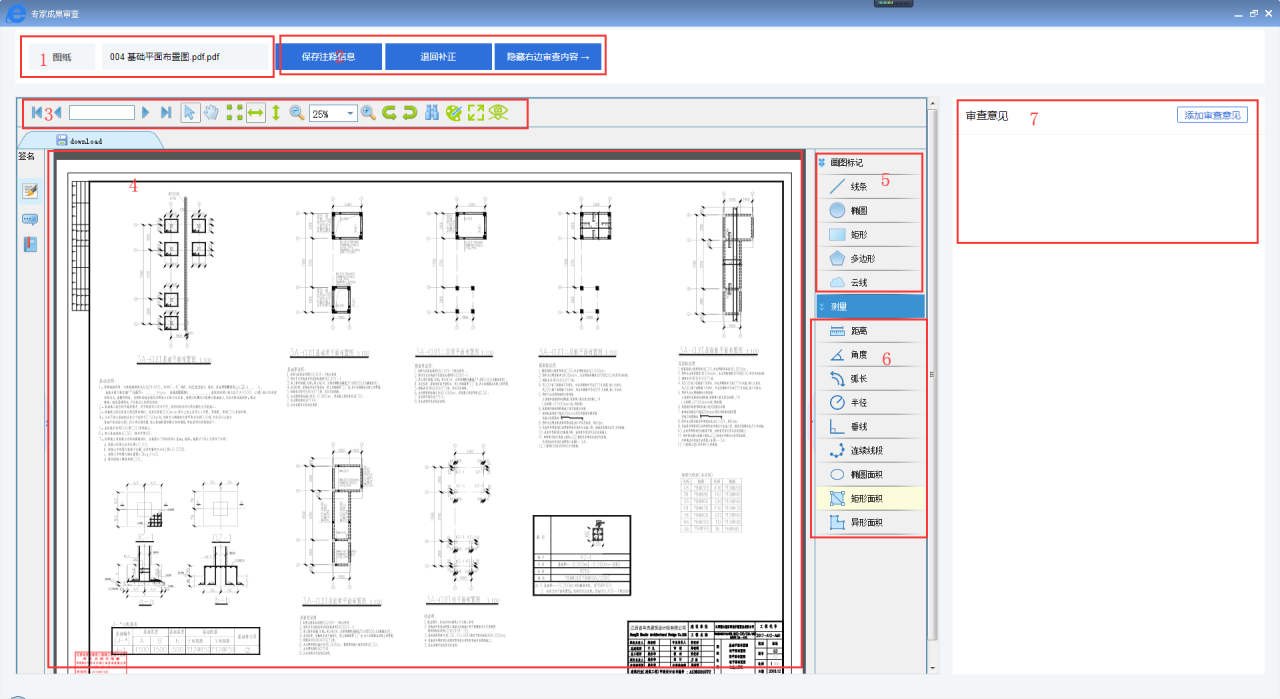Select the 矩形 rectangle markup tool
Image resolution: width=1280 pixels, height=699 pixels.
tap(870, 235)
